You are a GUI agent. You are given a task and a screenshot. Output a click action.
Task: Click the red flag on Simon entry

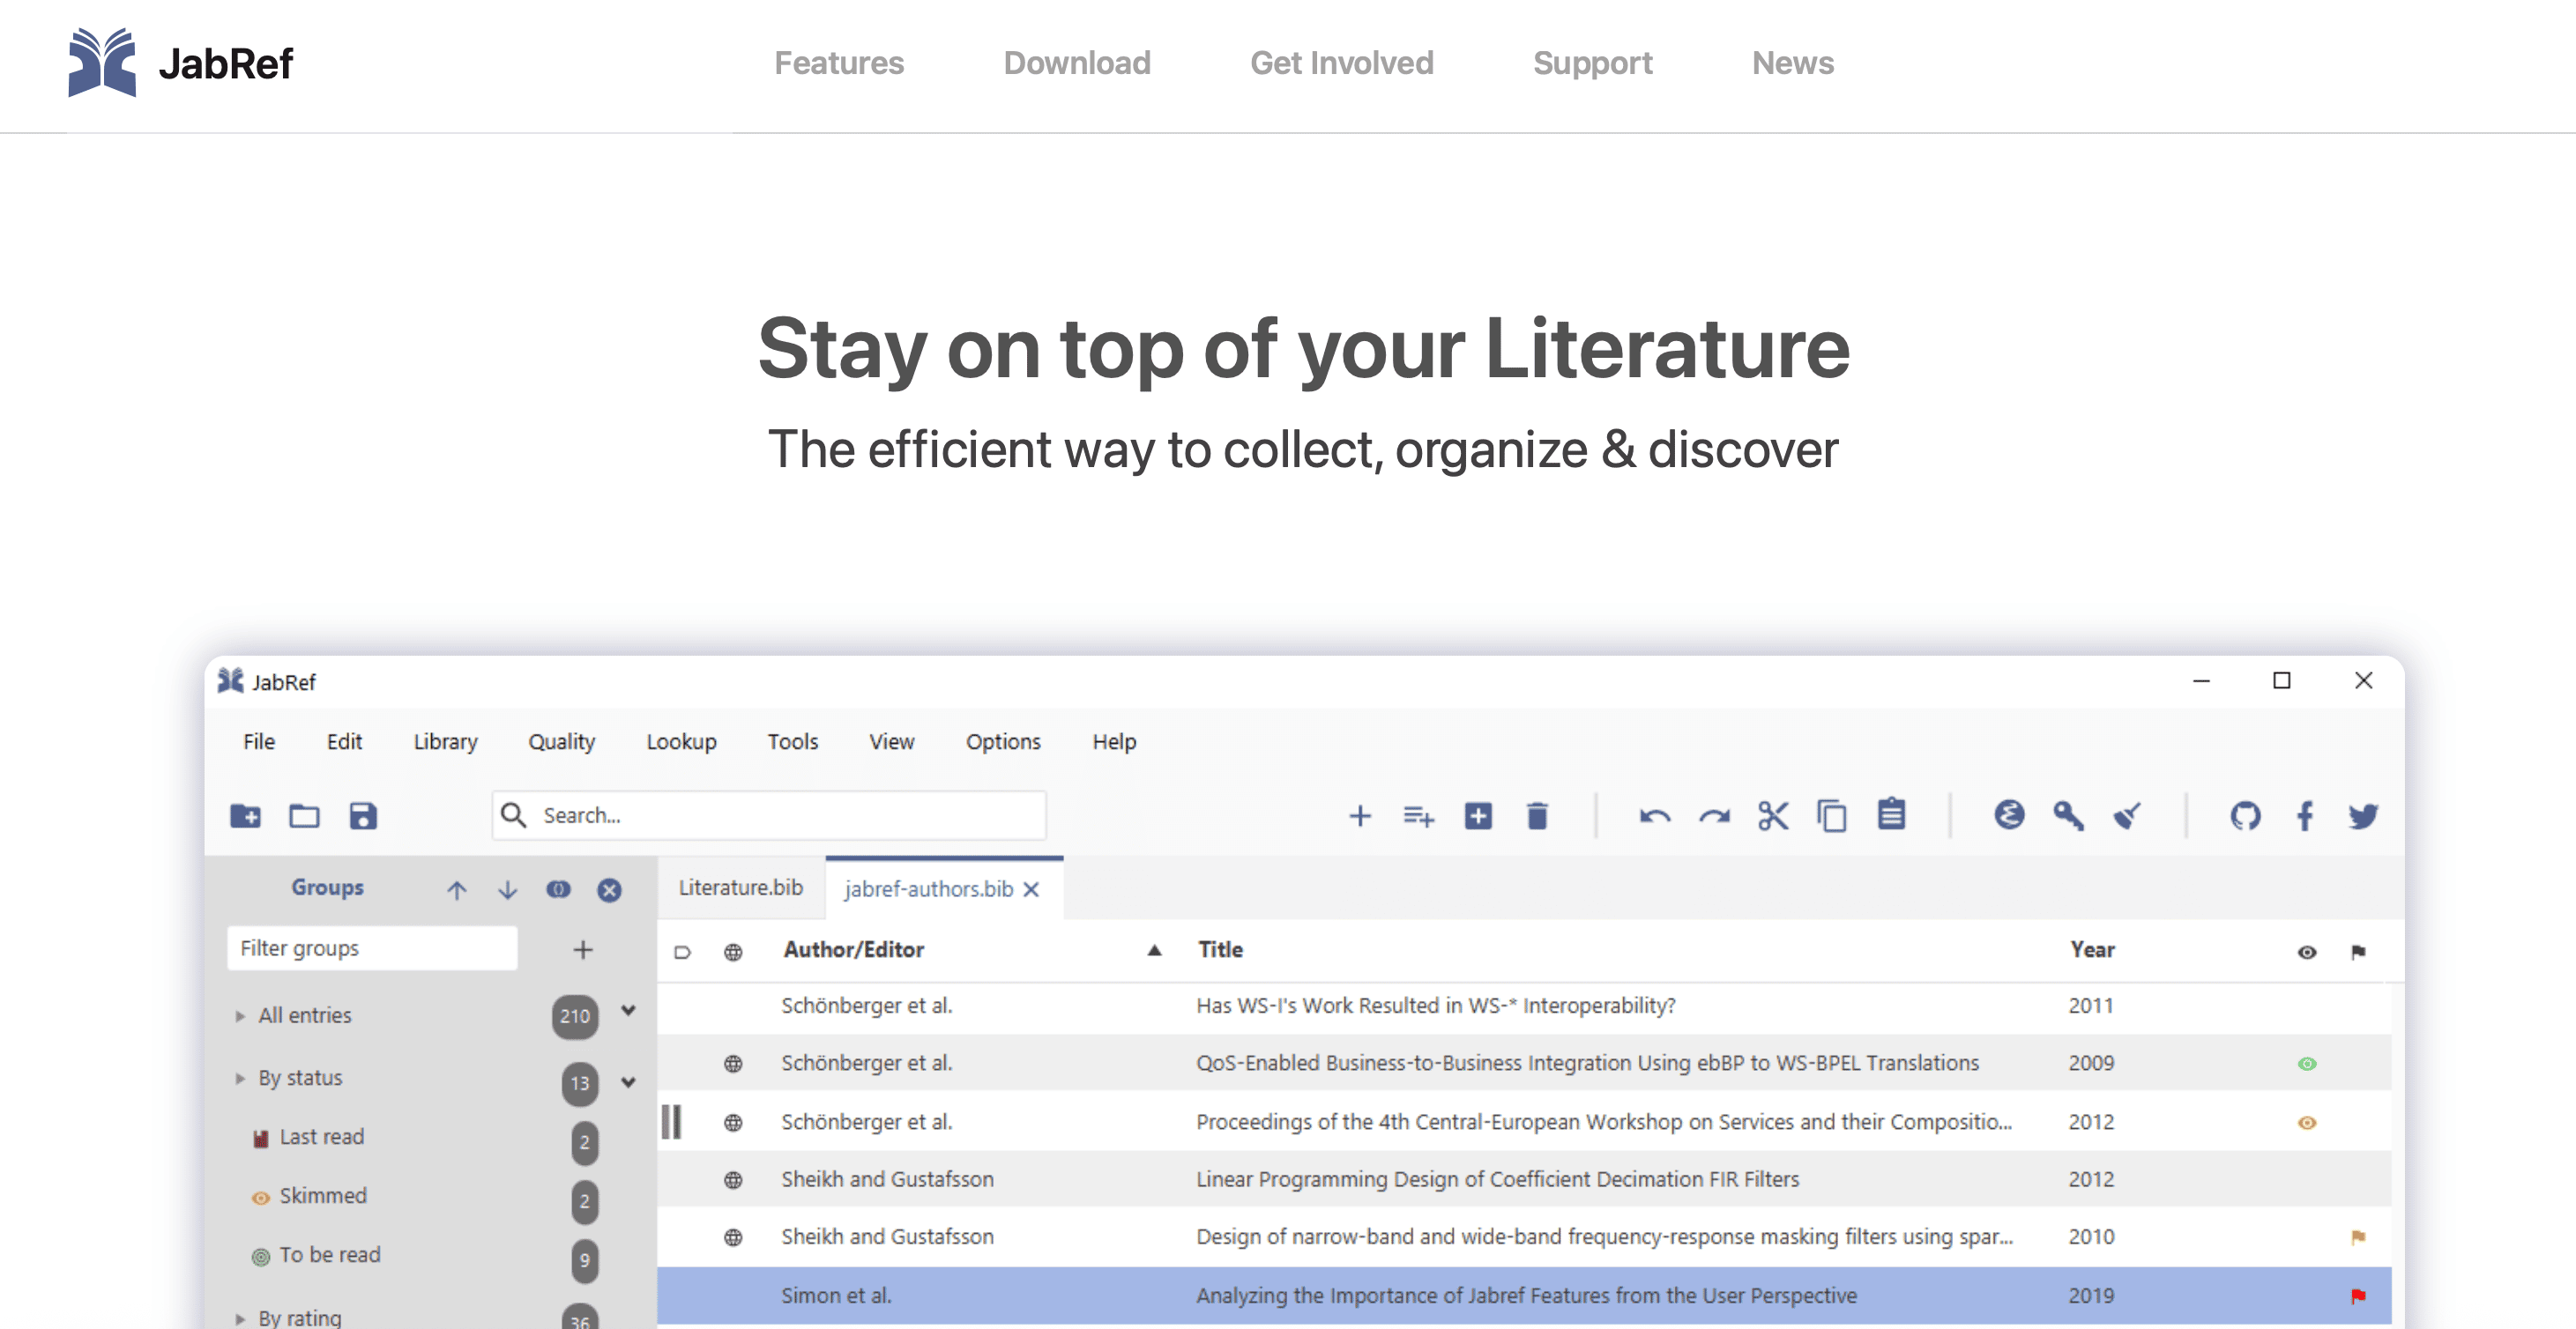[2357, 1296]
